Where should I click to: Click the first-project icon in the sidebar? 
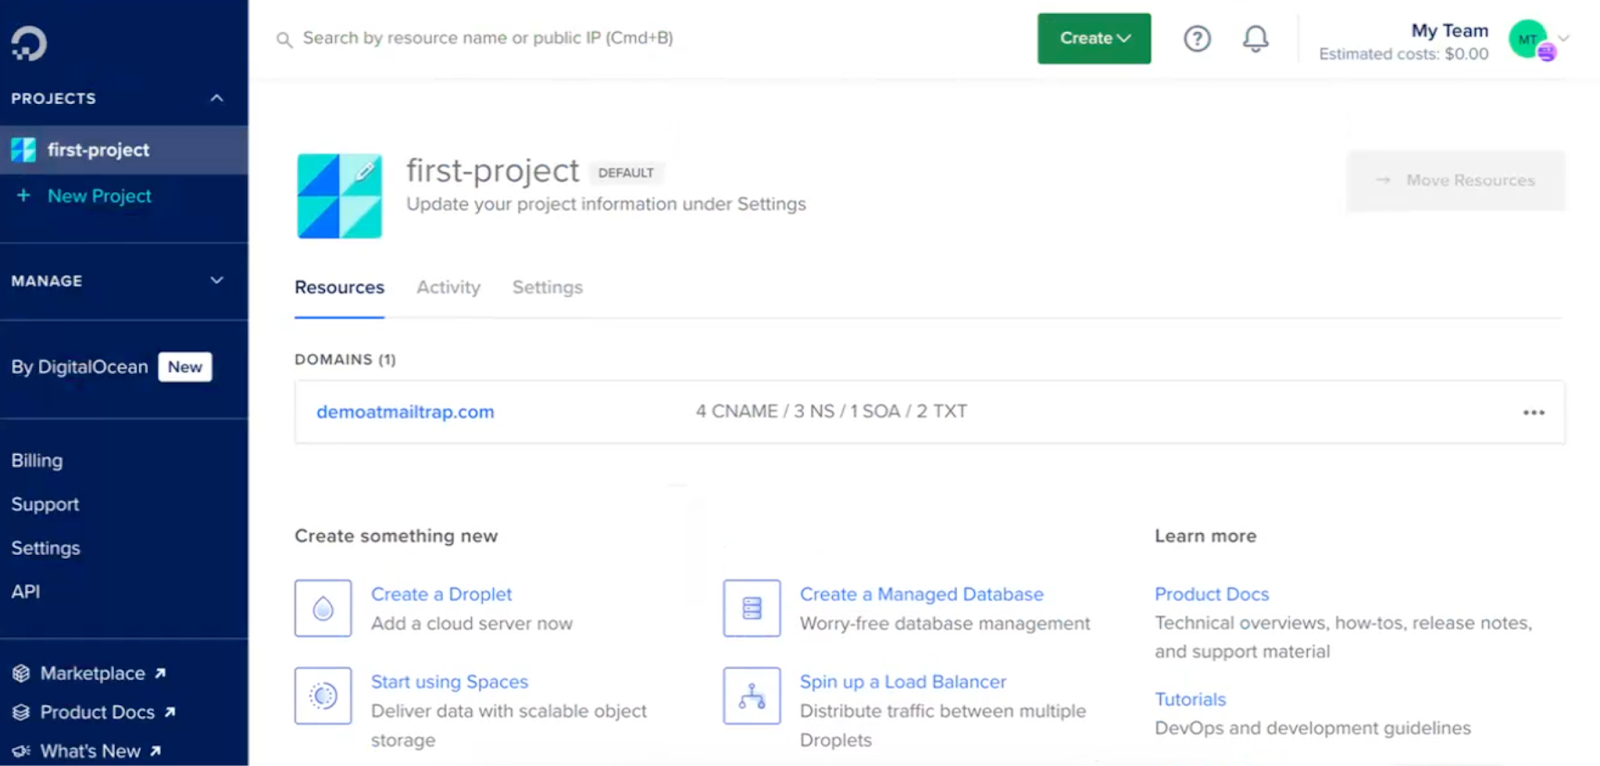23,150
